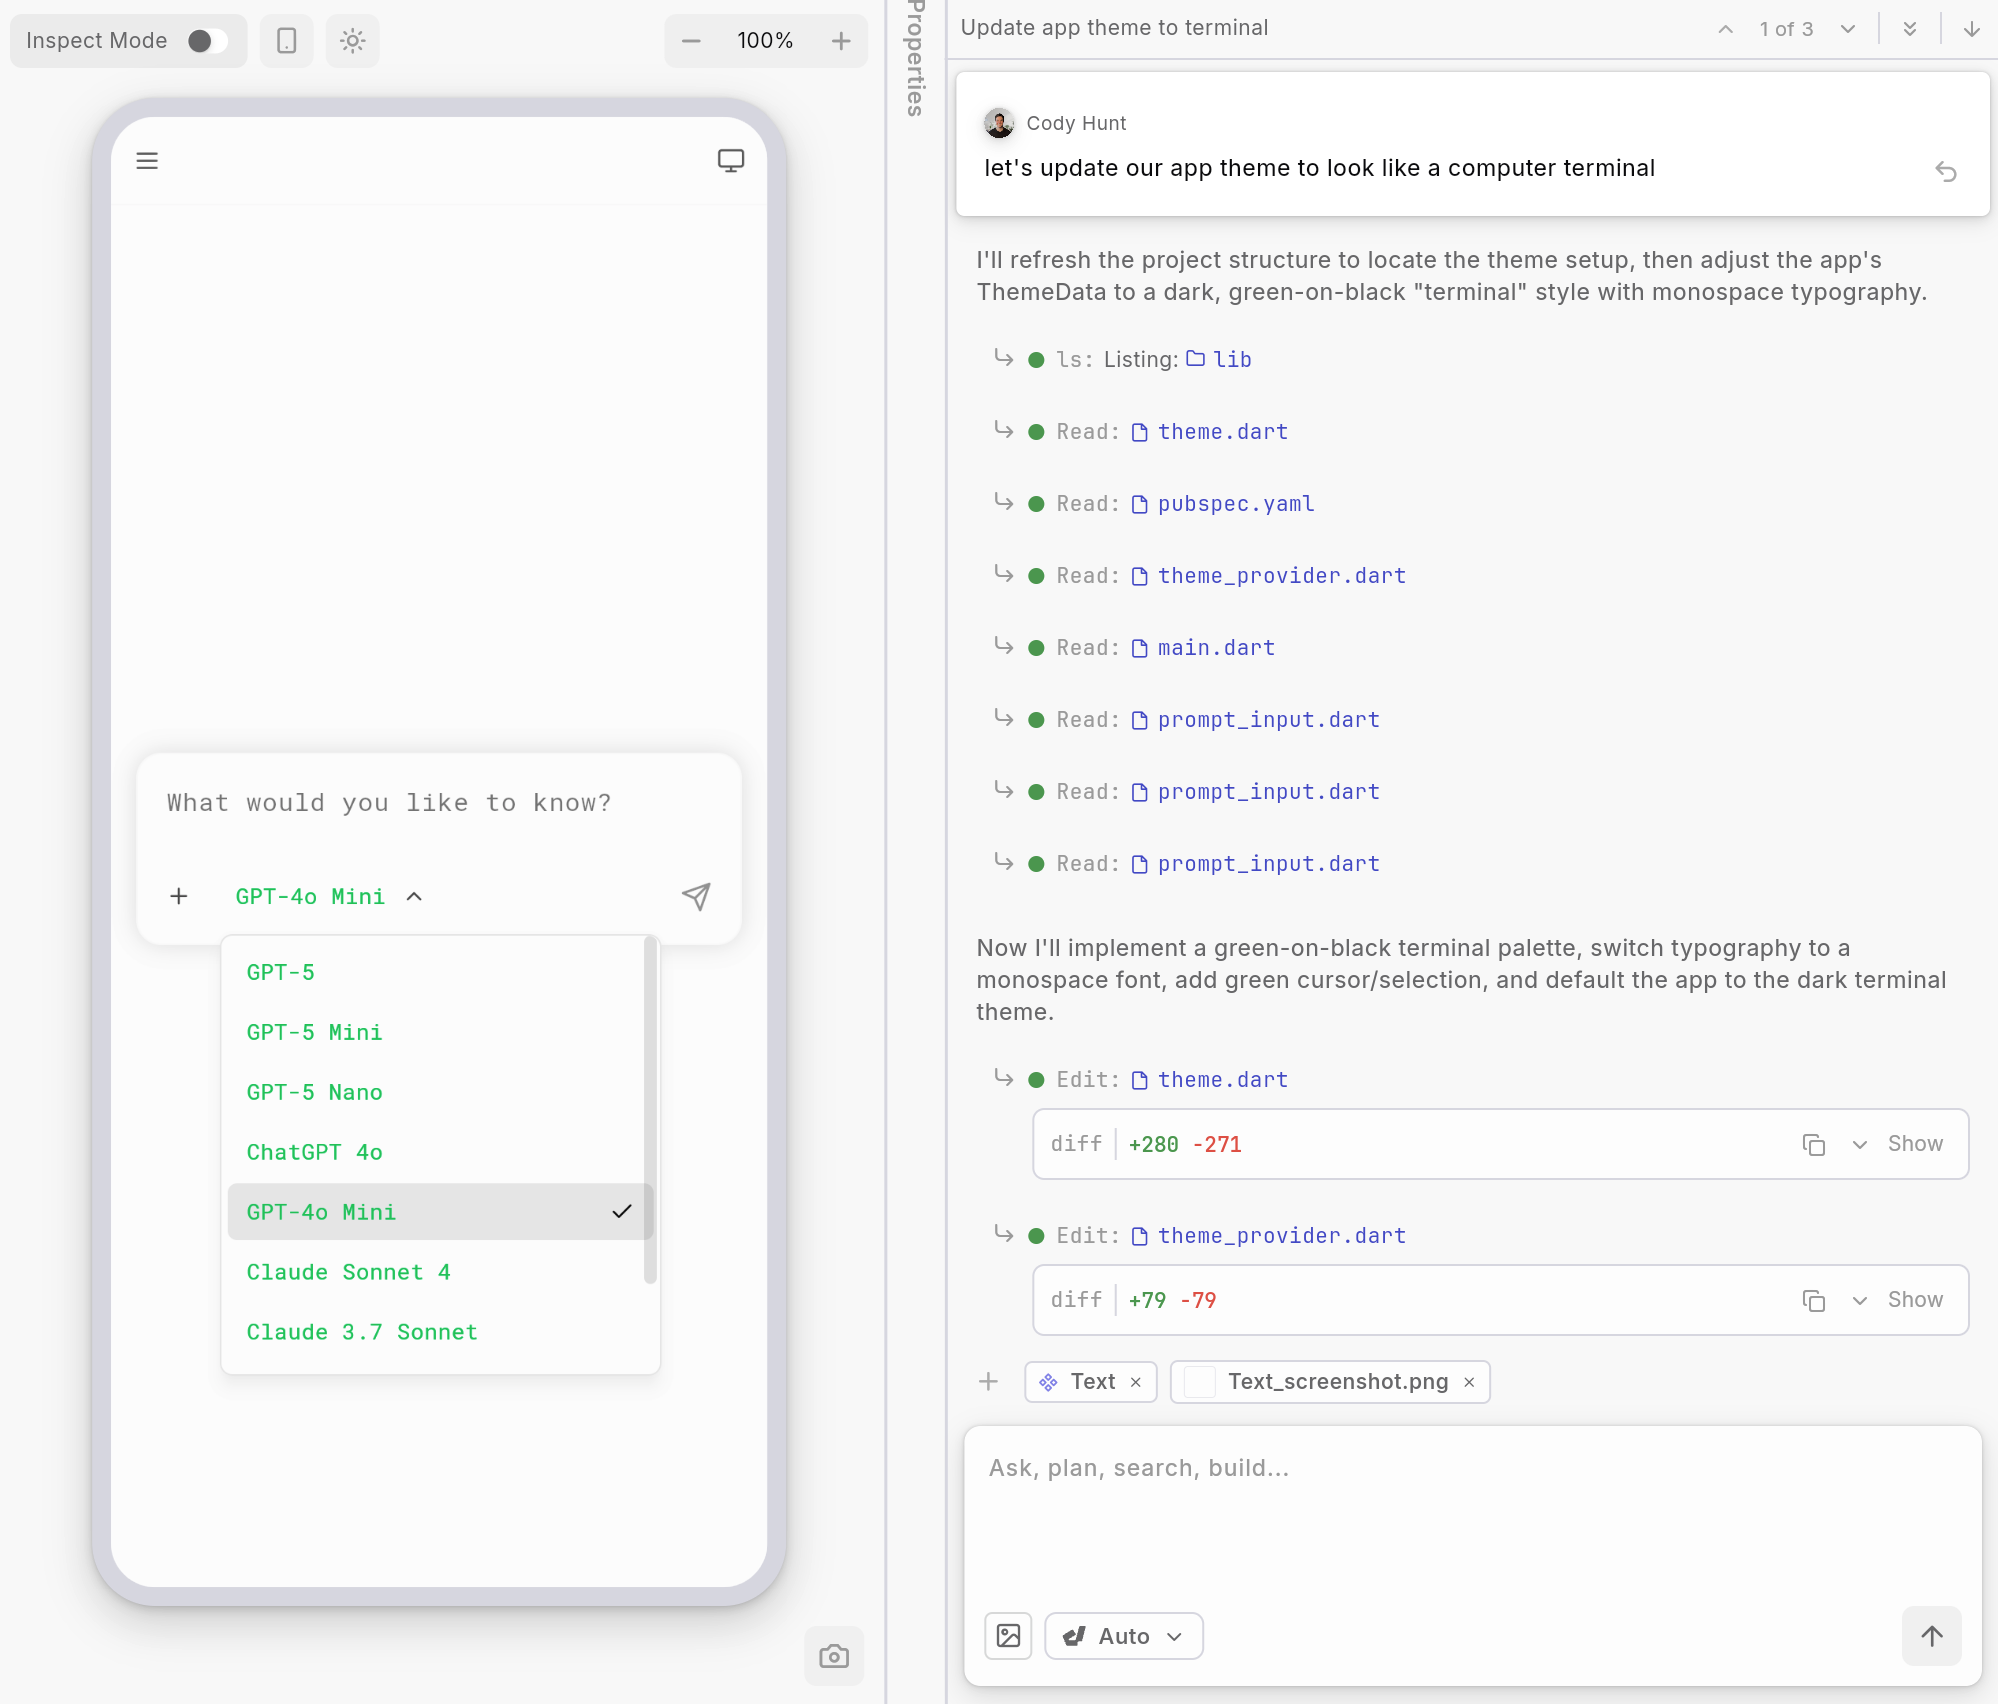Select the checked GPT-4o Mini list entry
Viewport: 1998px width, 1704px height.
pyautogui.click(x=440, y=1212)
